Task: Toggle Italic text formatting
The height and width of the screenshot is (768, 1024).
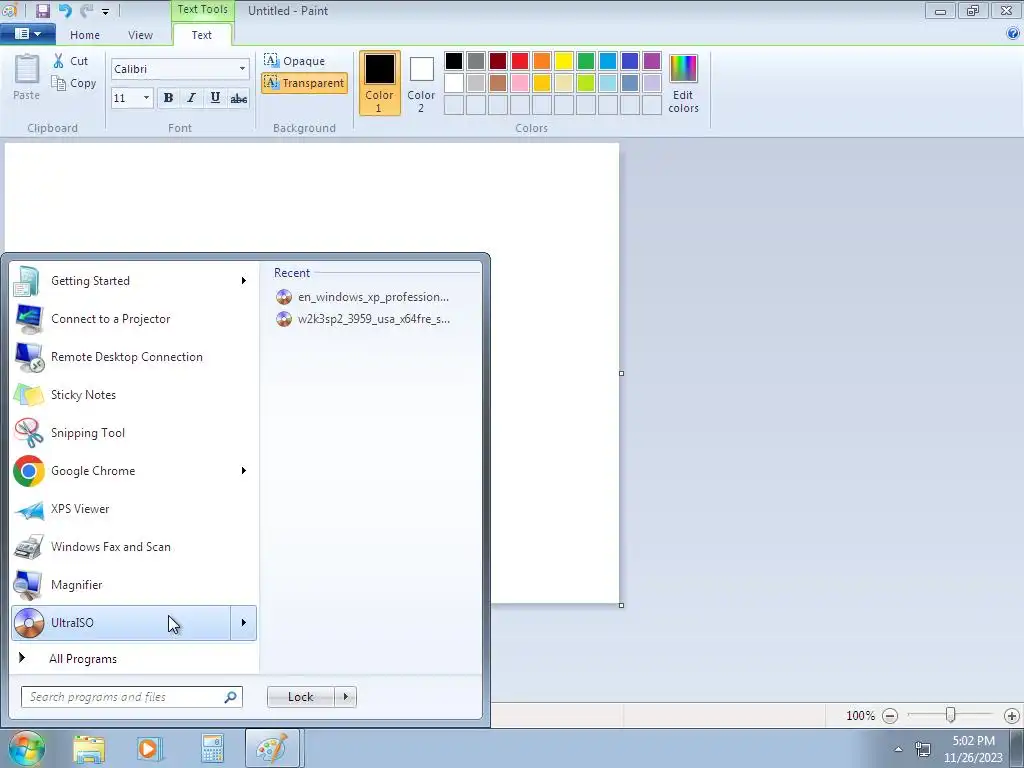Action: coord(191,98)
